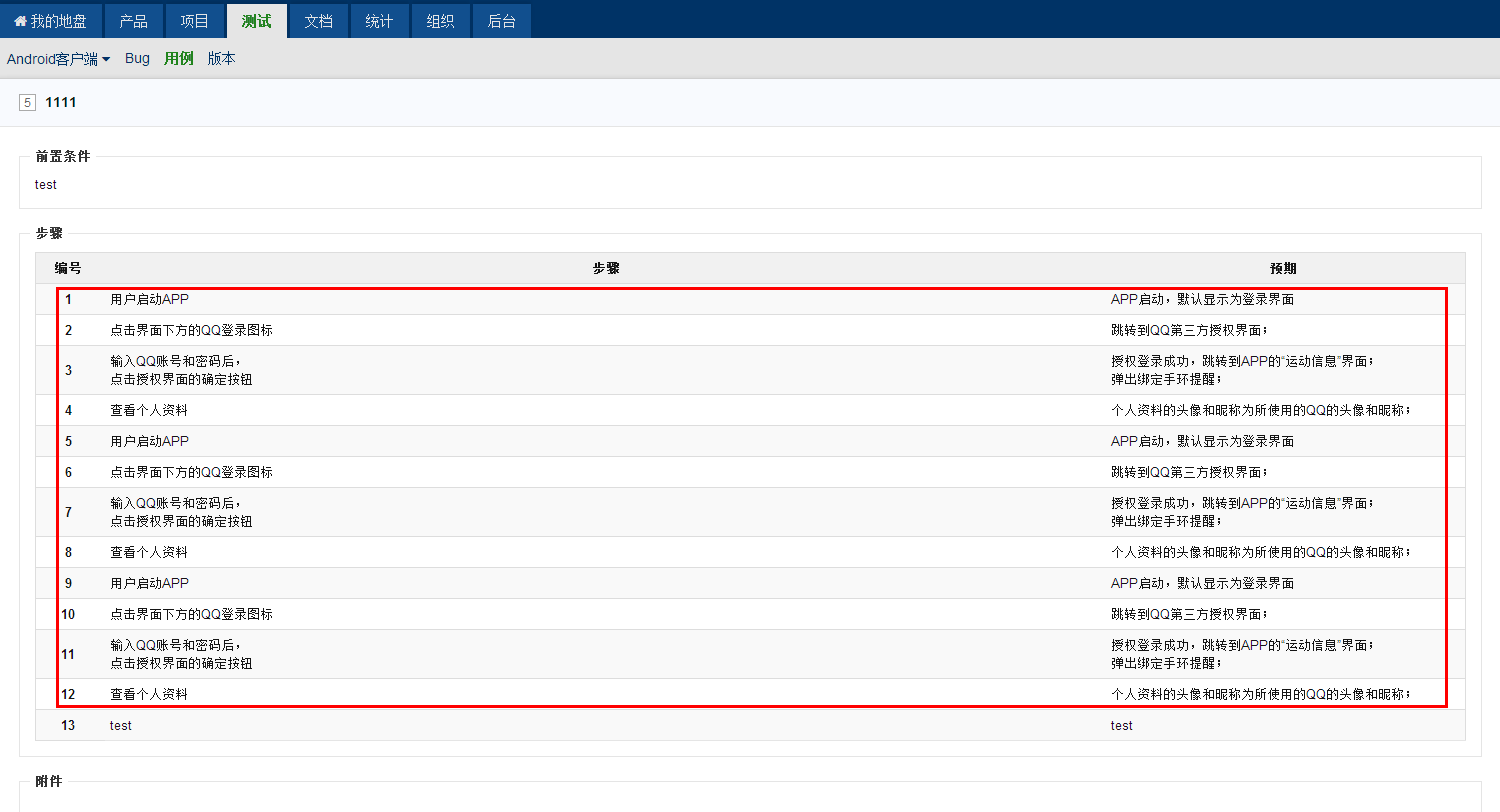Click 输入QQ账号和密码后 text in step row 3
The image size is (1500, 812).
176,361
